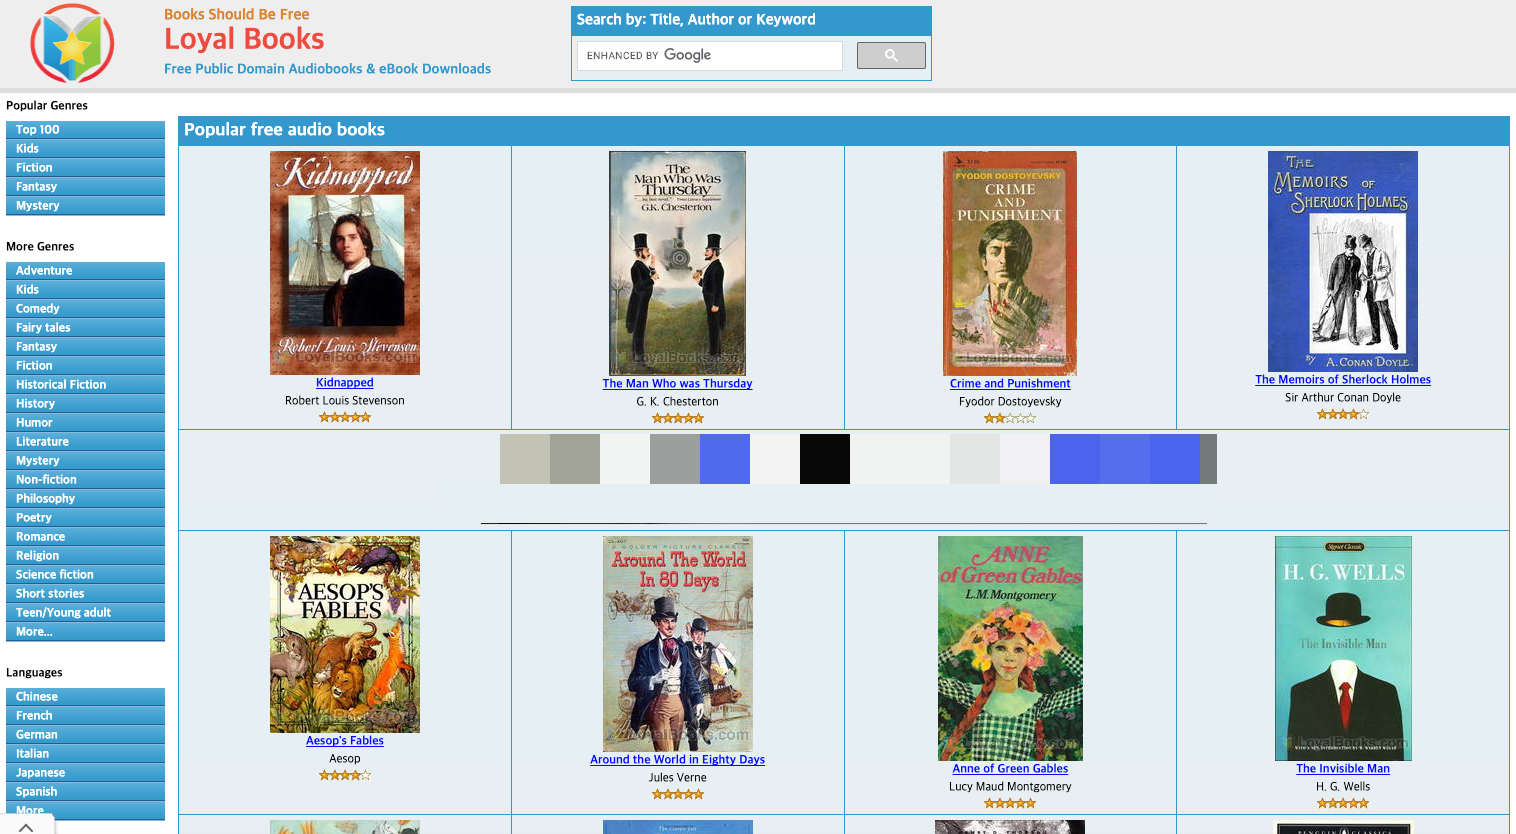The image size is (1516, 834).
Task: Open the Romance genre
Action: (85, 537)
